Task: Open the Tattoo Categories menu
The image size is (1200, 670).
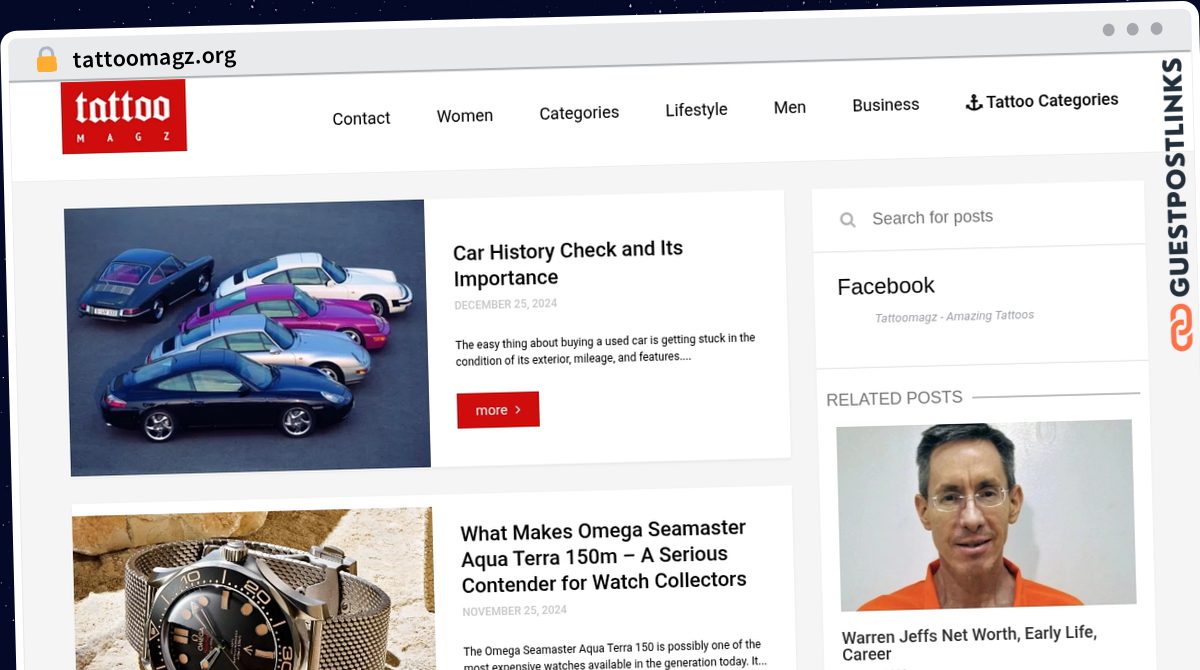Action: (1042, 101)
